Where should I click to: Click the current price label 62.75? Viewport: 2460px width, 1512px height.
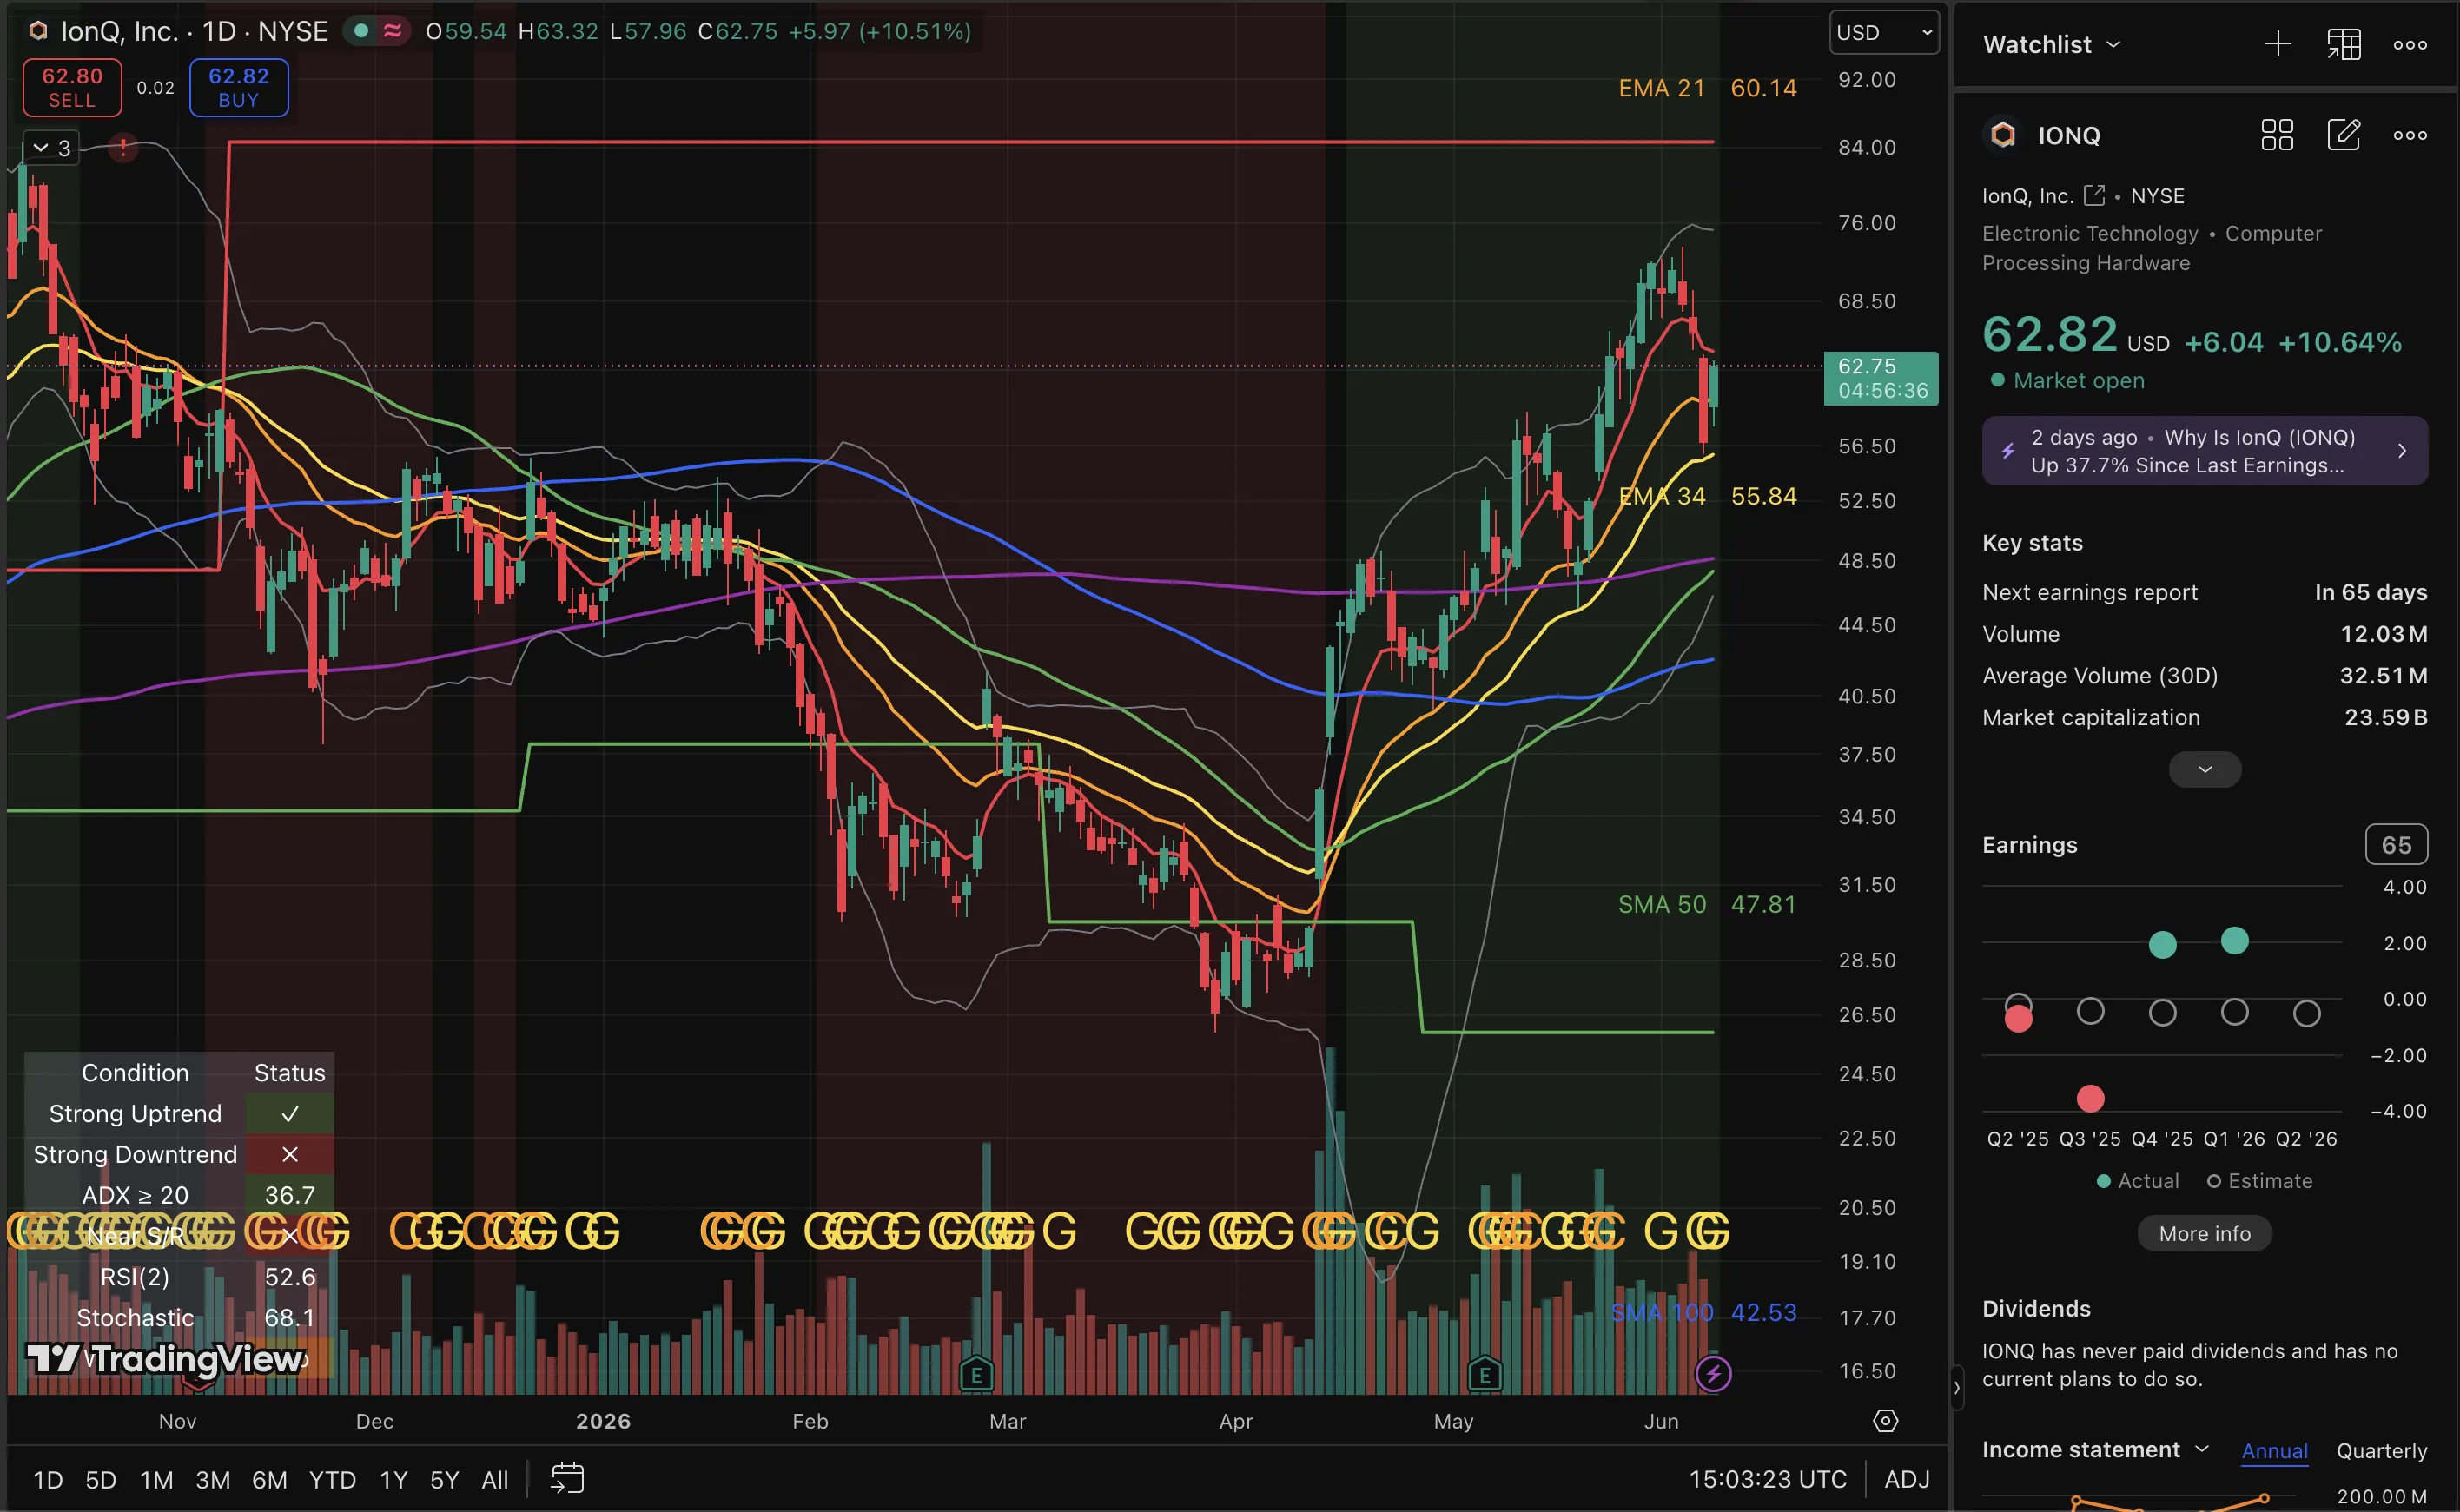click(x=1881, y=378)
